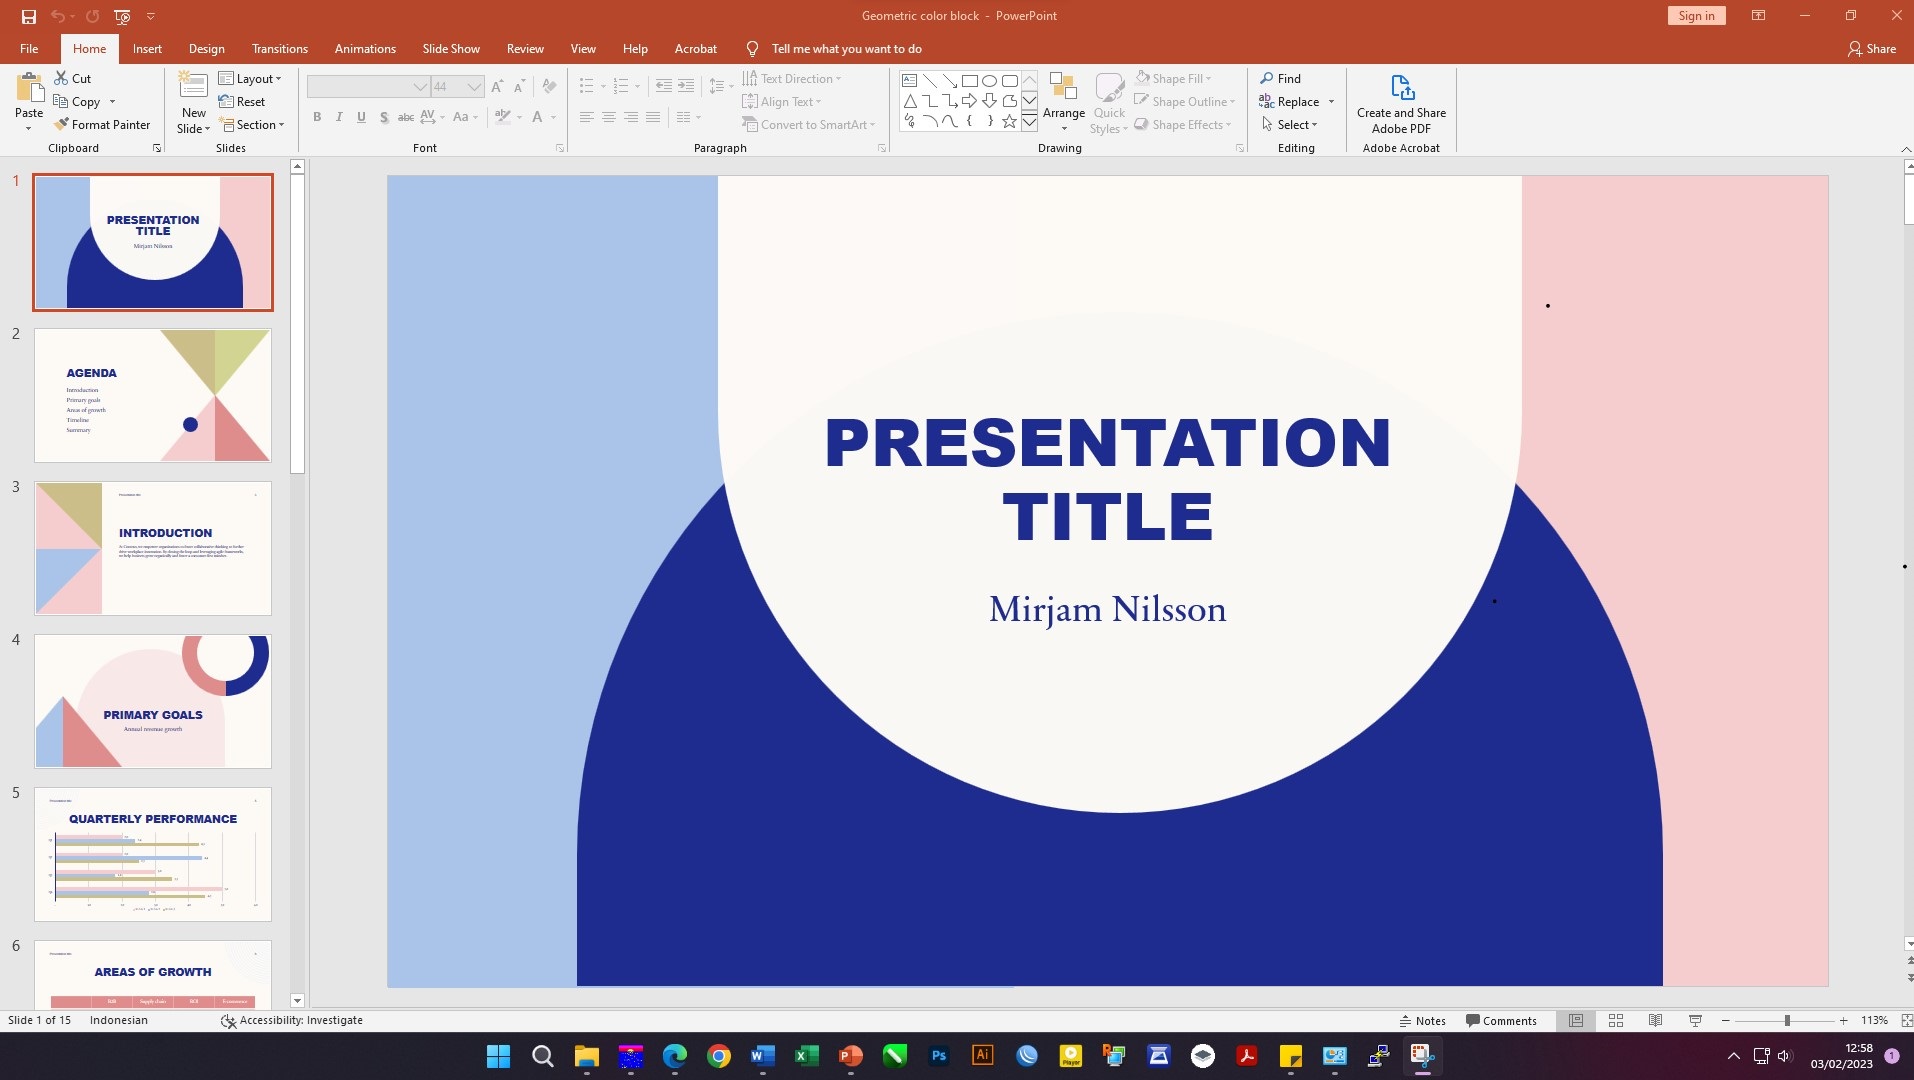Open Shape Fill options
The height and width of the screenshot is (1080, 1914).
1175,78
